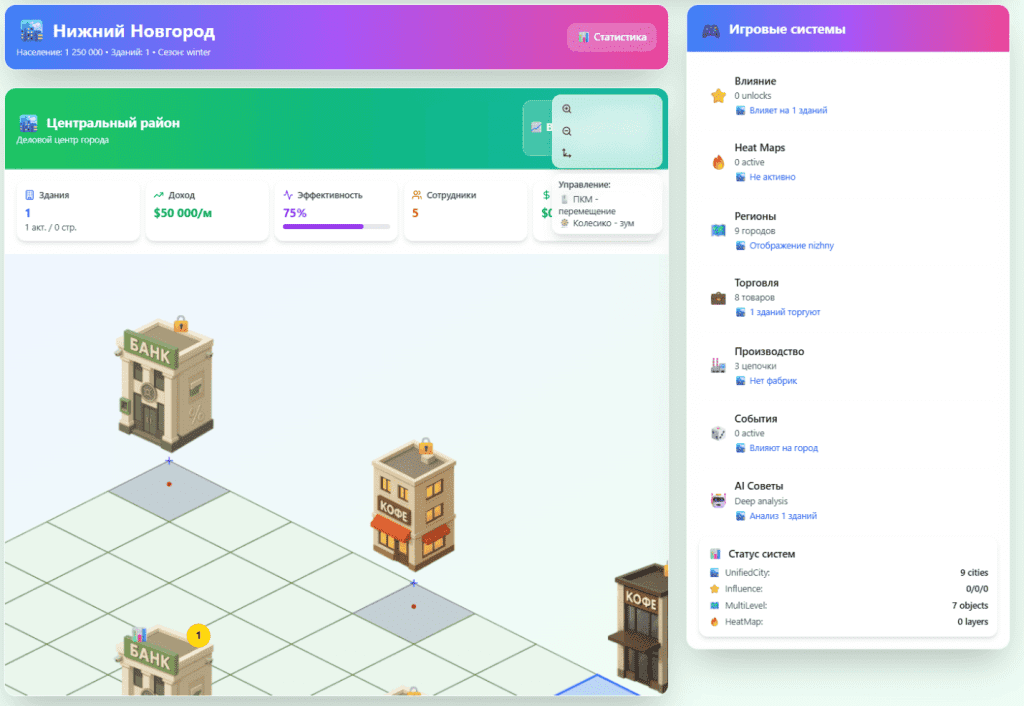1024x706 pixels.
Task: Click the zoom in magnifier icon
Action: pos(567,109)
